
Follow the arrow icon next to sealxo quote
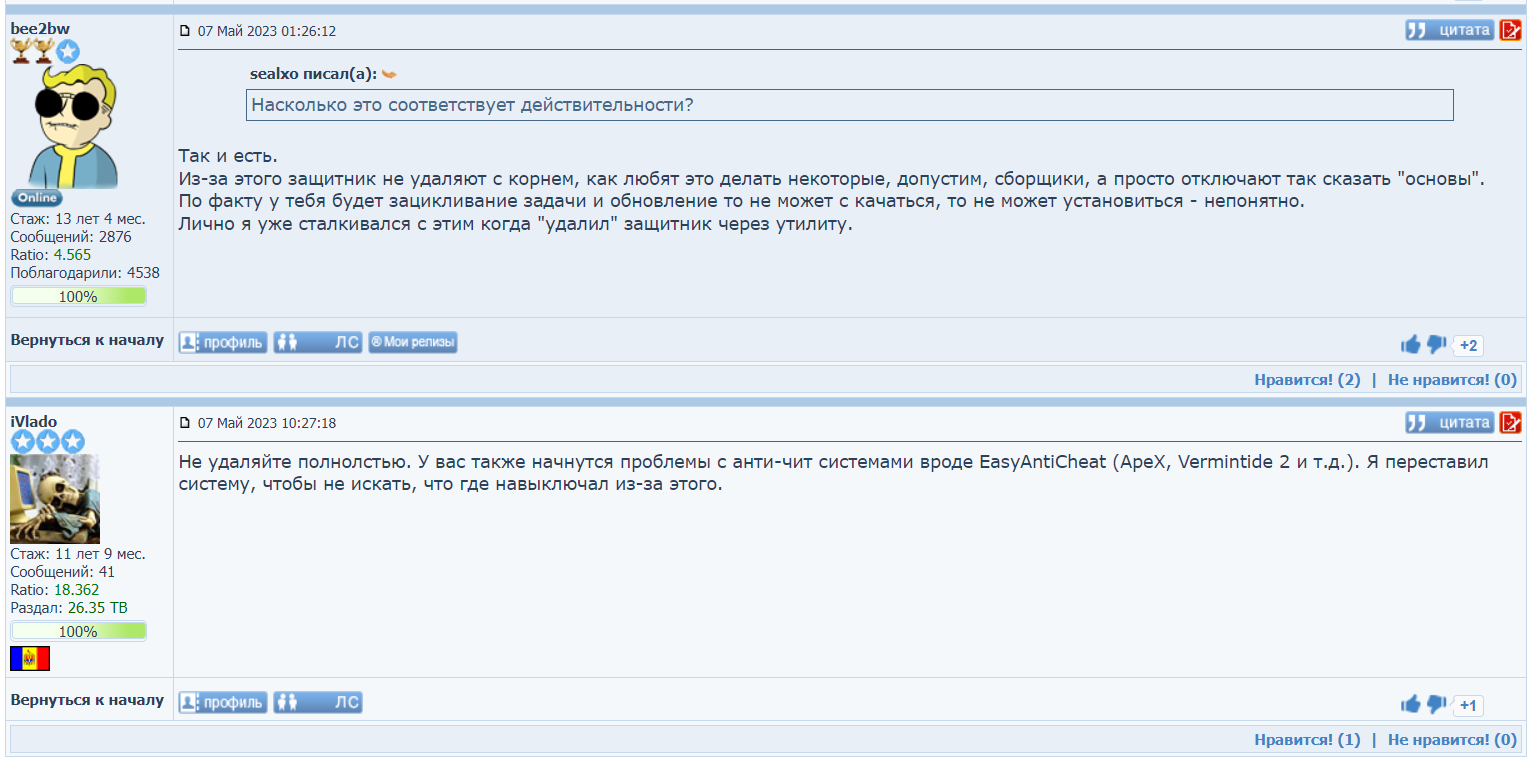(389, 74)
